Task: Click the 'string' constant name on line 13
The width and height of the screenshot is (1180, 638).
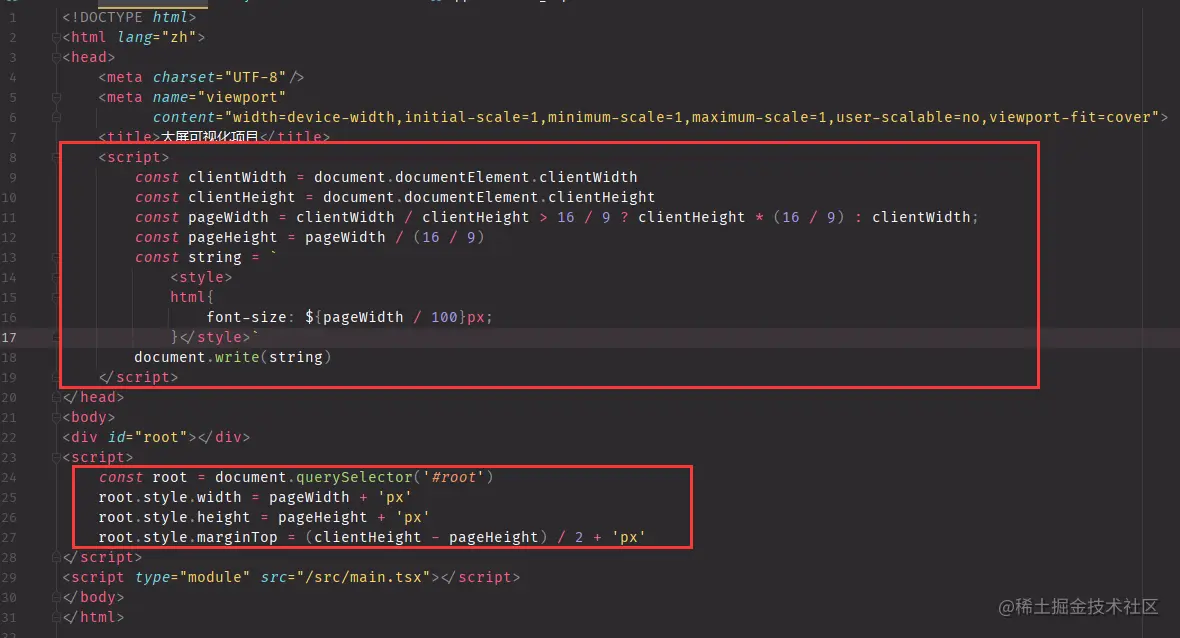Action: tap(214, 257)
